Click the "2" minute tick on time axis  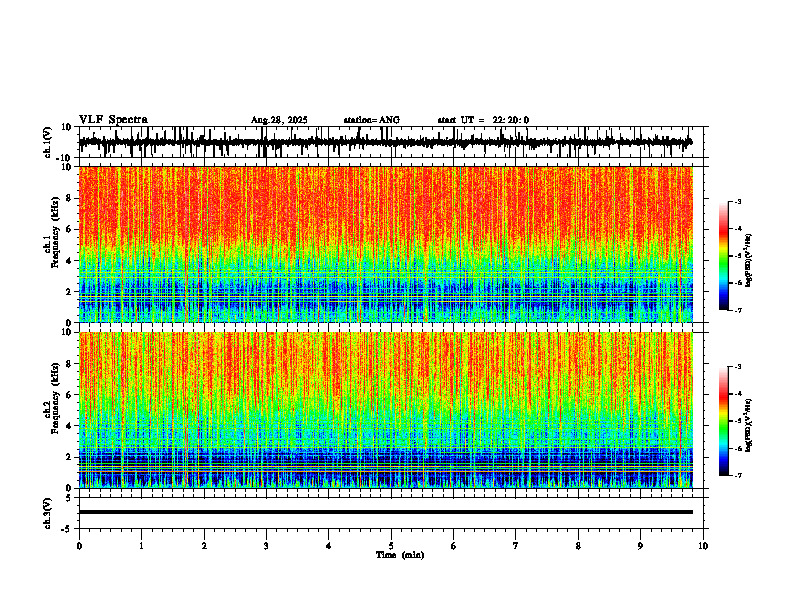tap(204, 546)
